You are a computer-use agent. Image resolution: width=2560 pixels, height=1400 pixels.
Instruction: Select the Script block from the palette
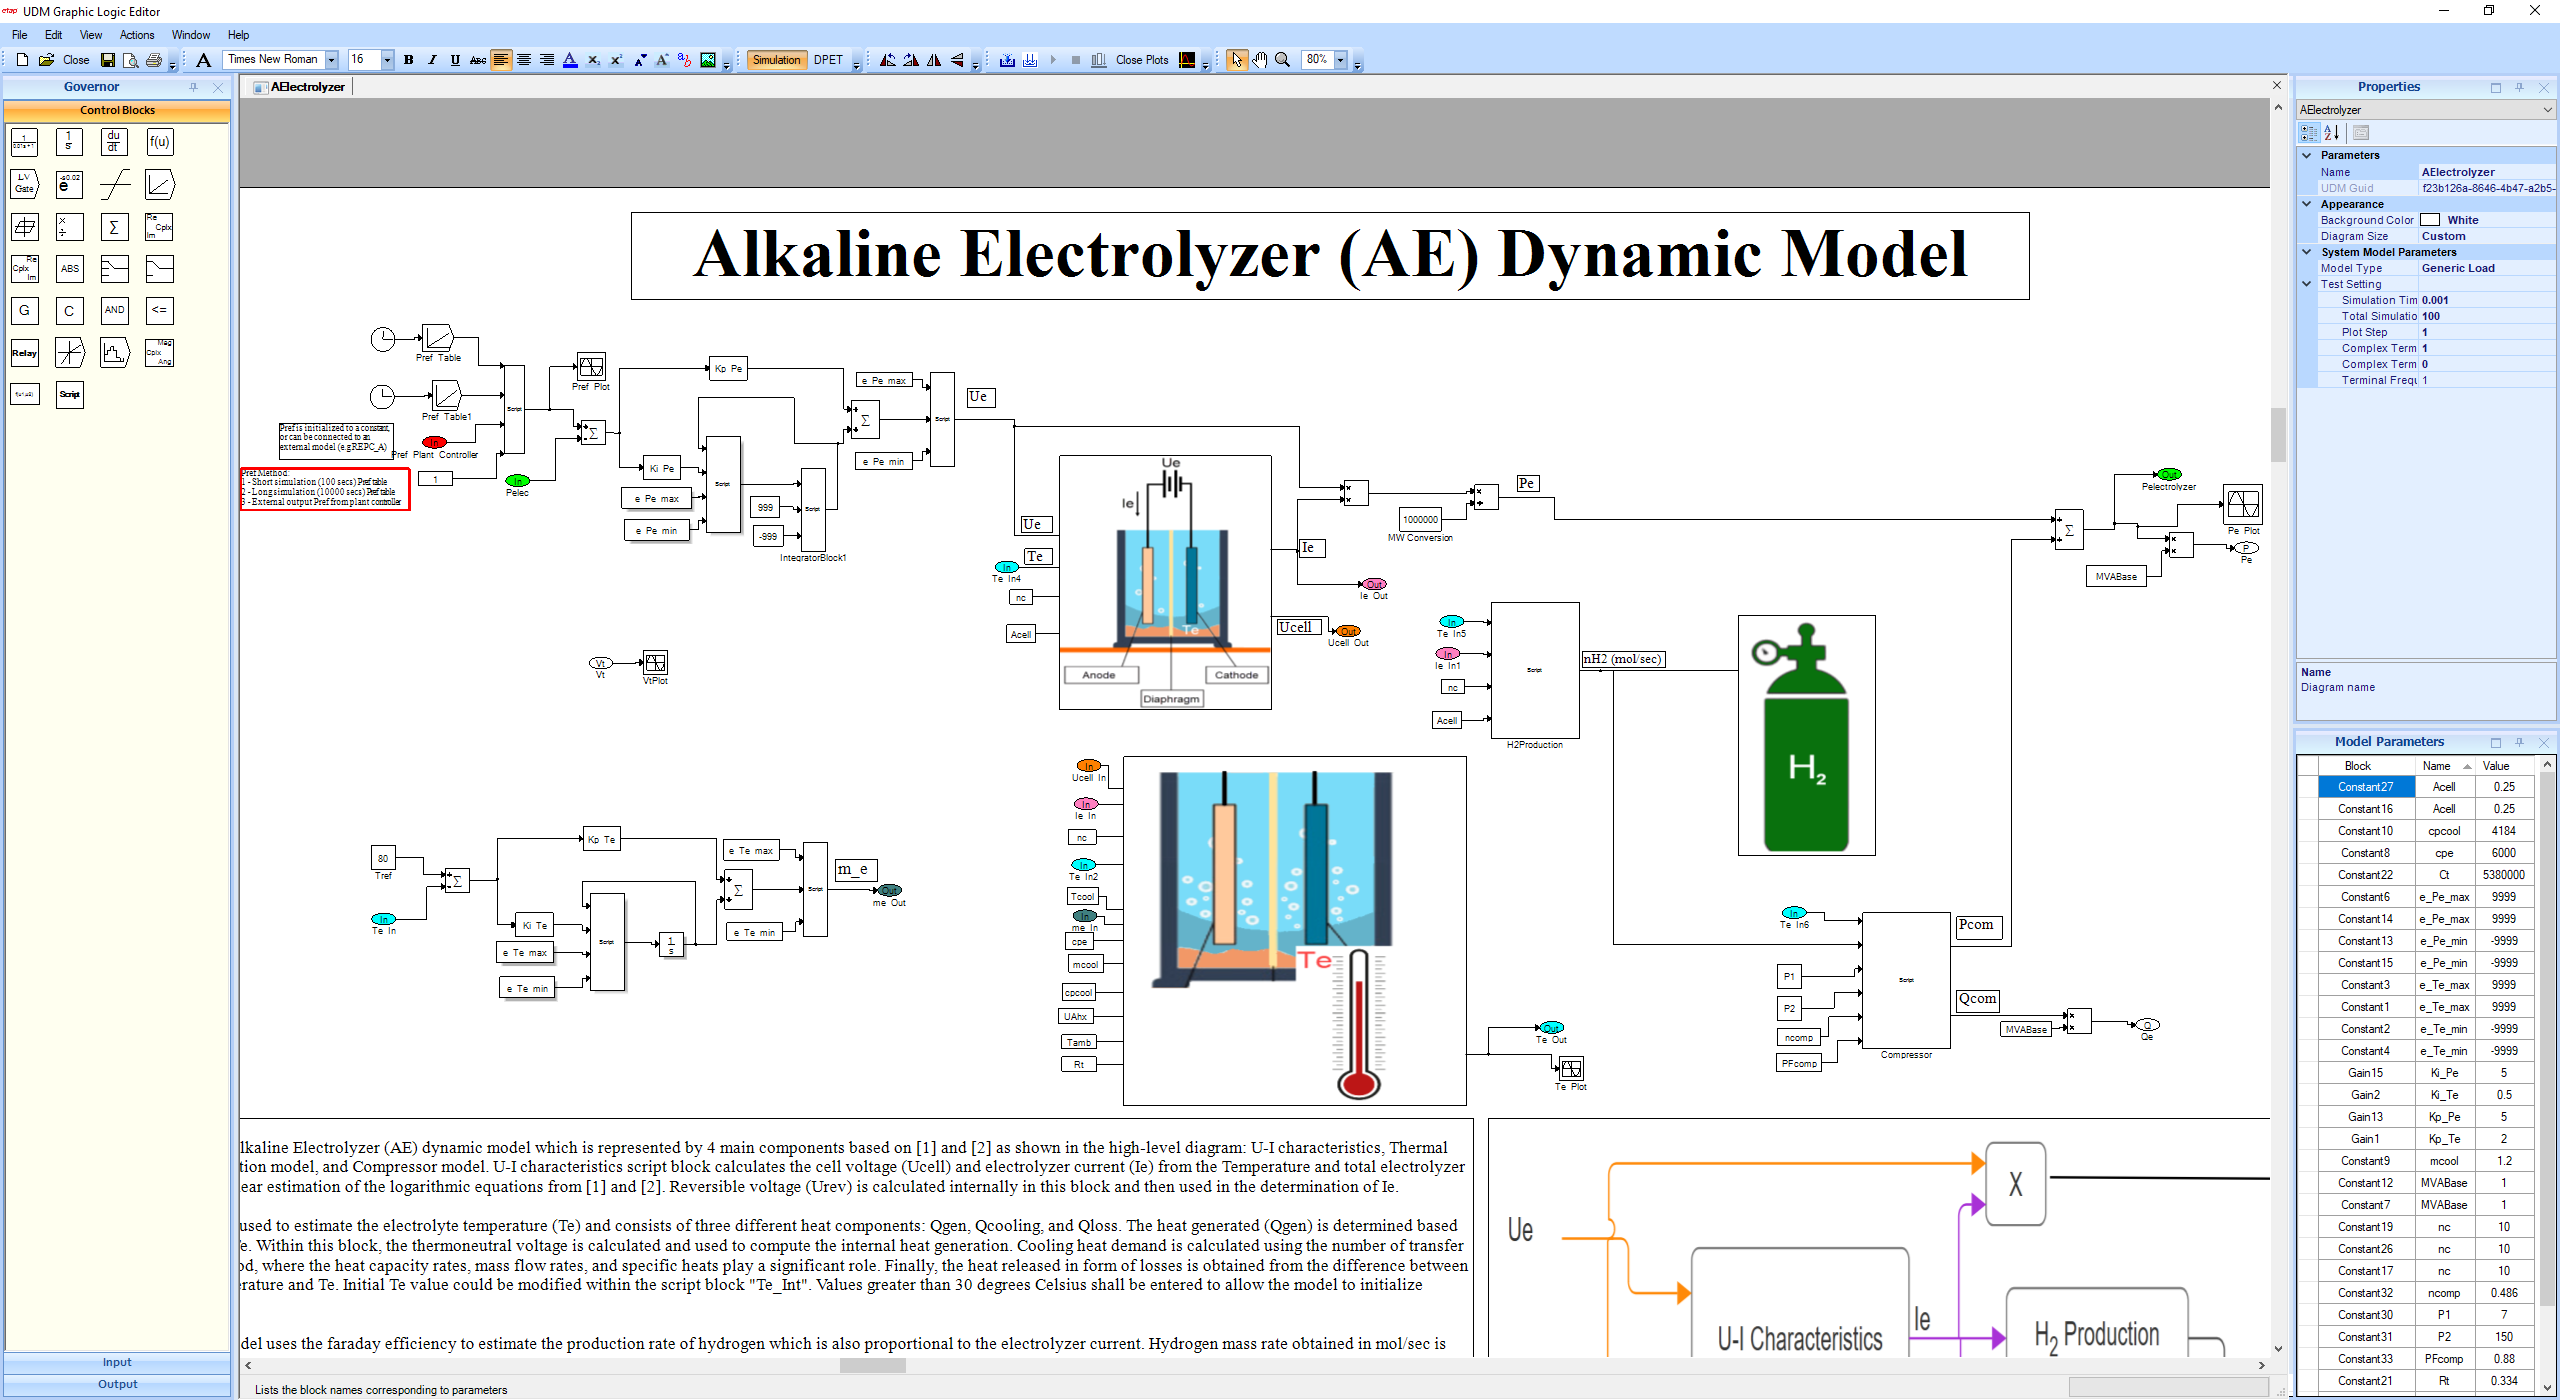pos(69,394)
